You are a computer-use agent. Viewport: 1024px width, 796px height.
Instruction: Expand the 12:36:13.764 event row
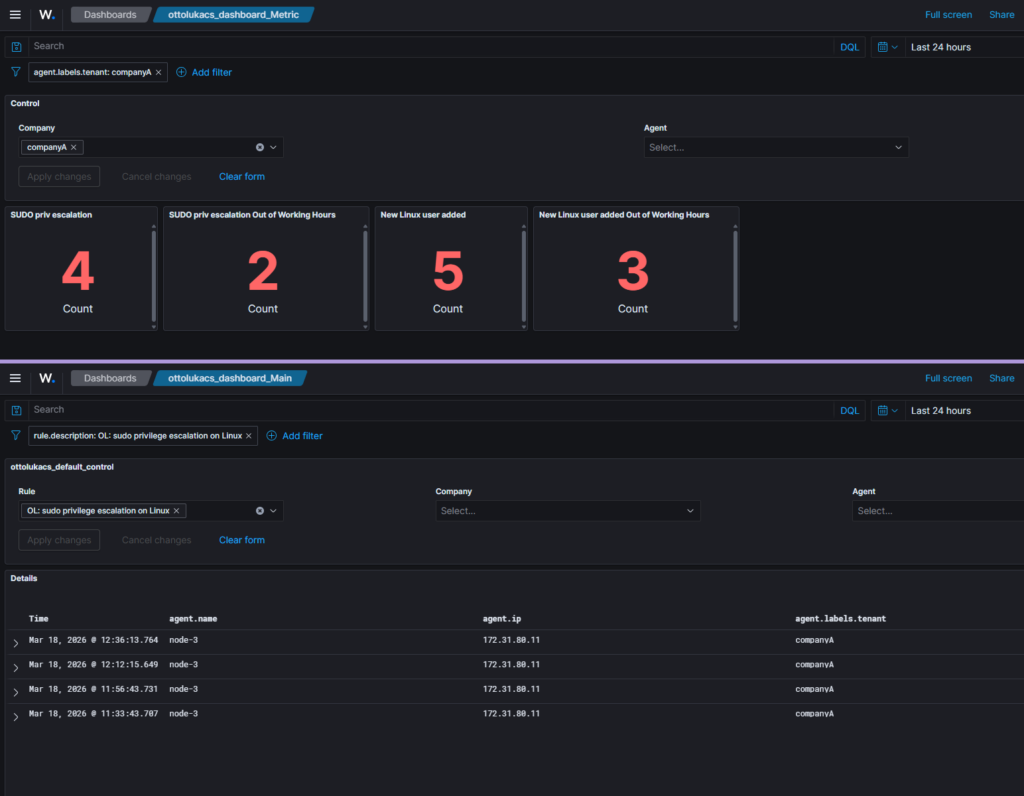16,642
